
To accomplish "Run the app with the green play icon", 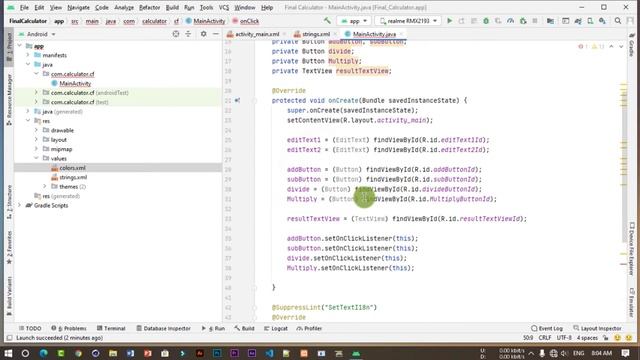I will [x=449, y=20].
